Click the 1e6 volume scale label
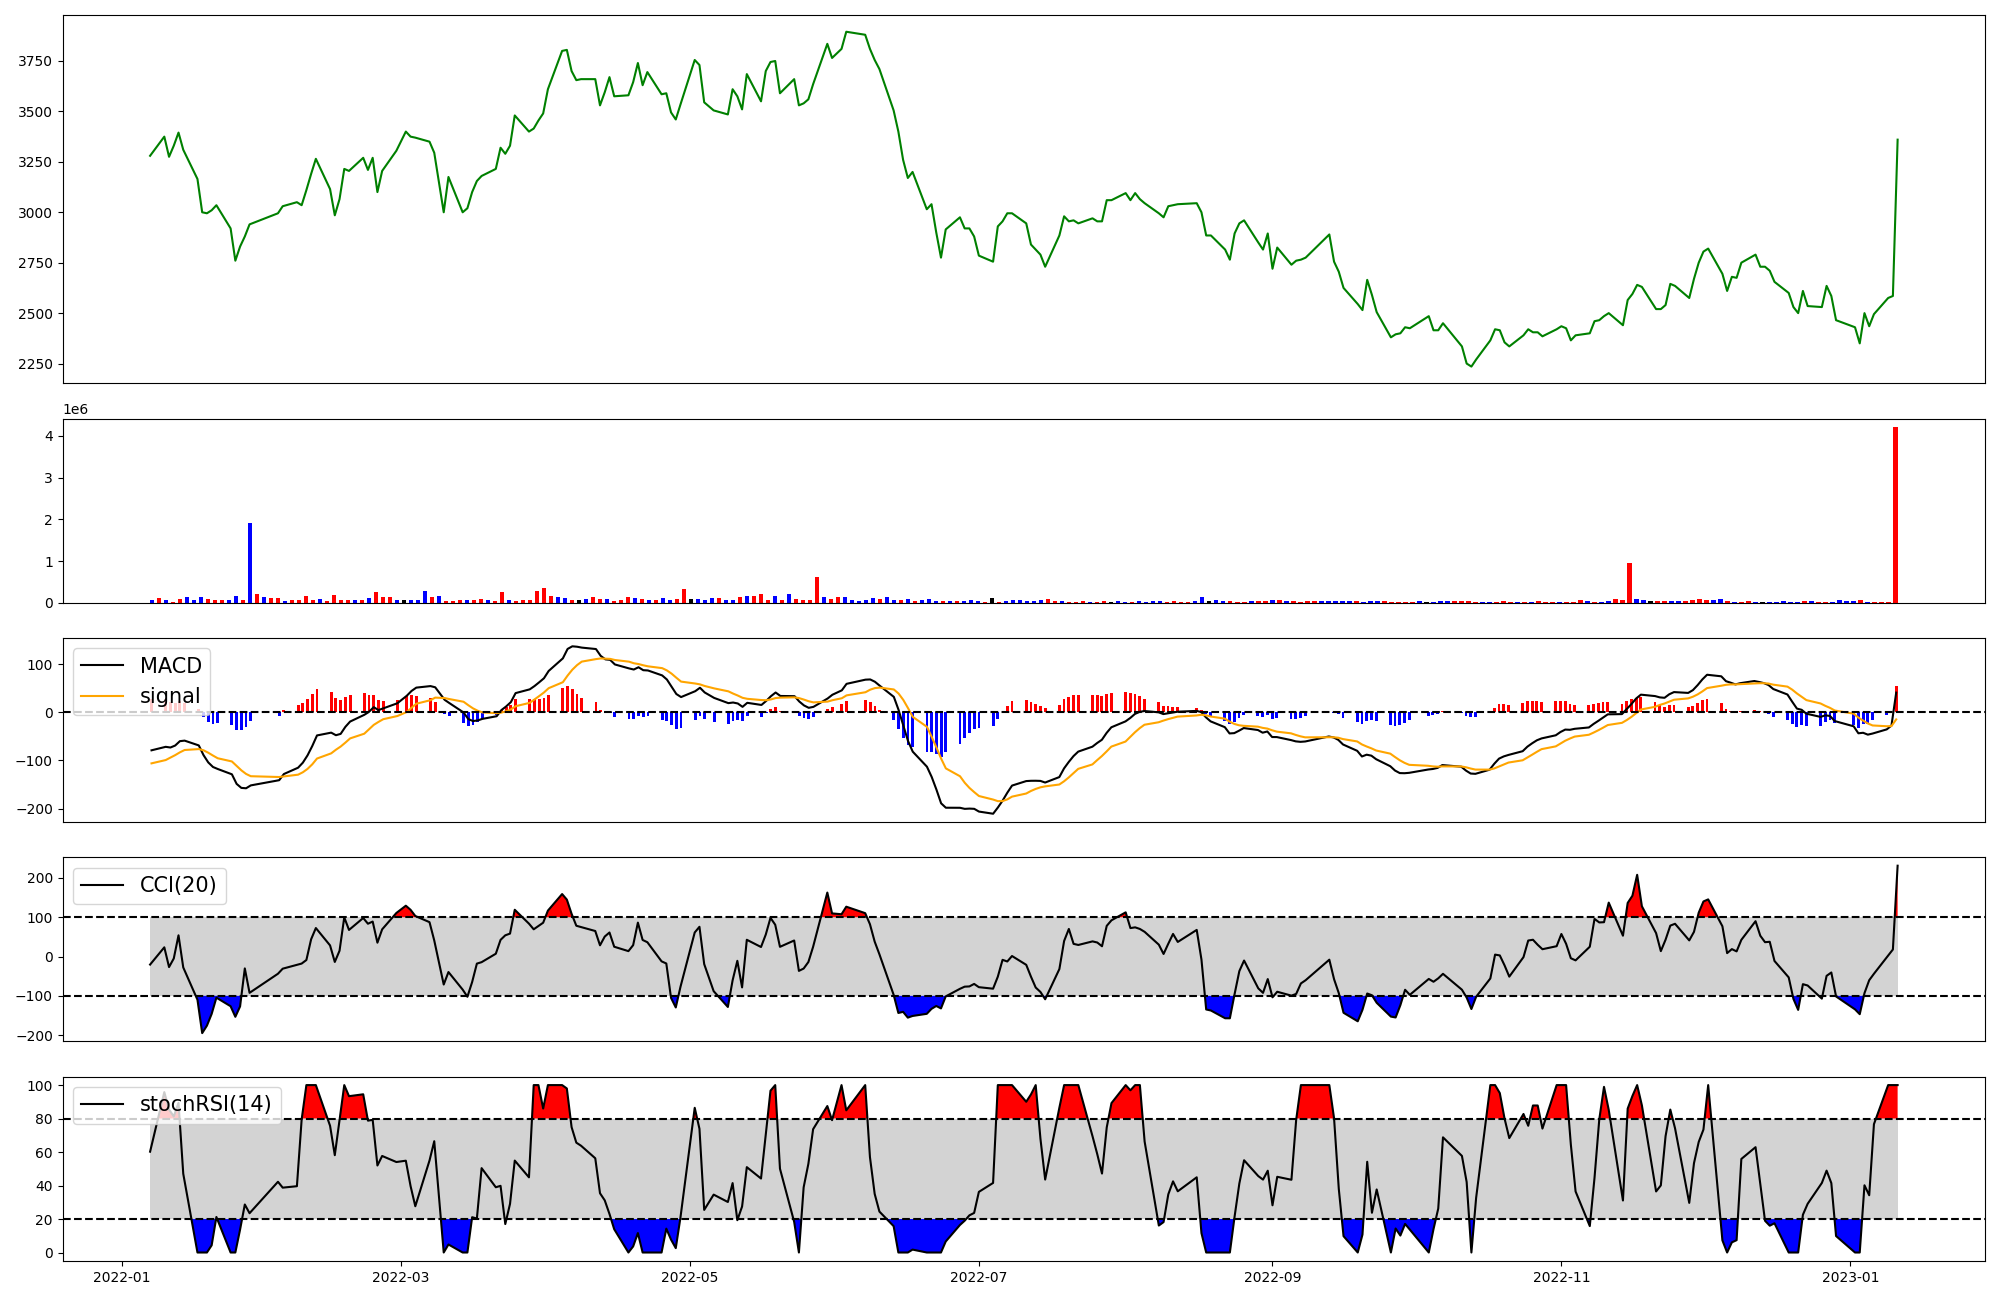The image size is (2000, 1300). (x=75, y=410)
